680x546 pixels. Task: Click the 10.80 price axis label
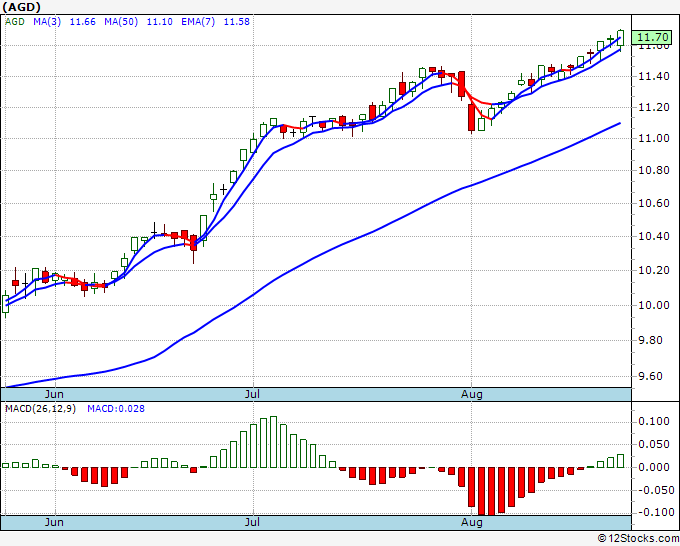[x=654, y=170]
